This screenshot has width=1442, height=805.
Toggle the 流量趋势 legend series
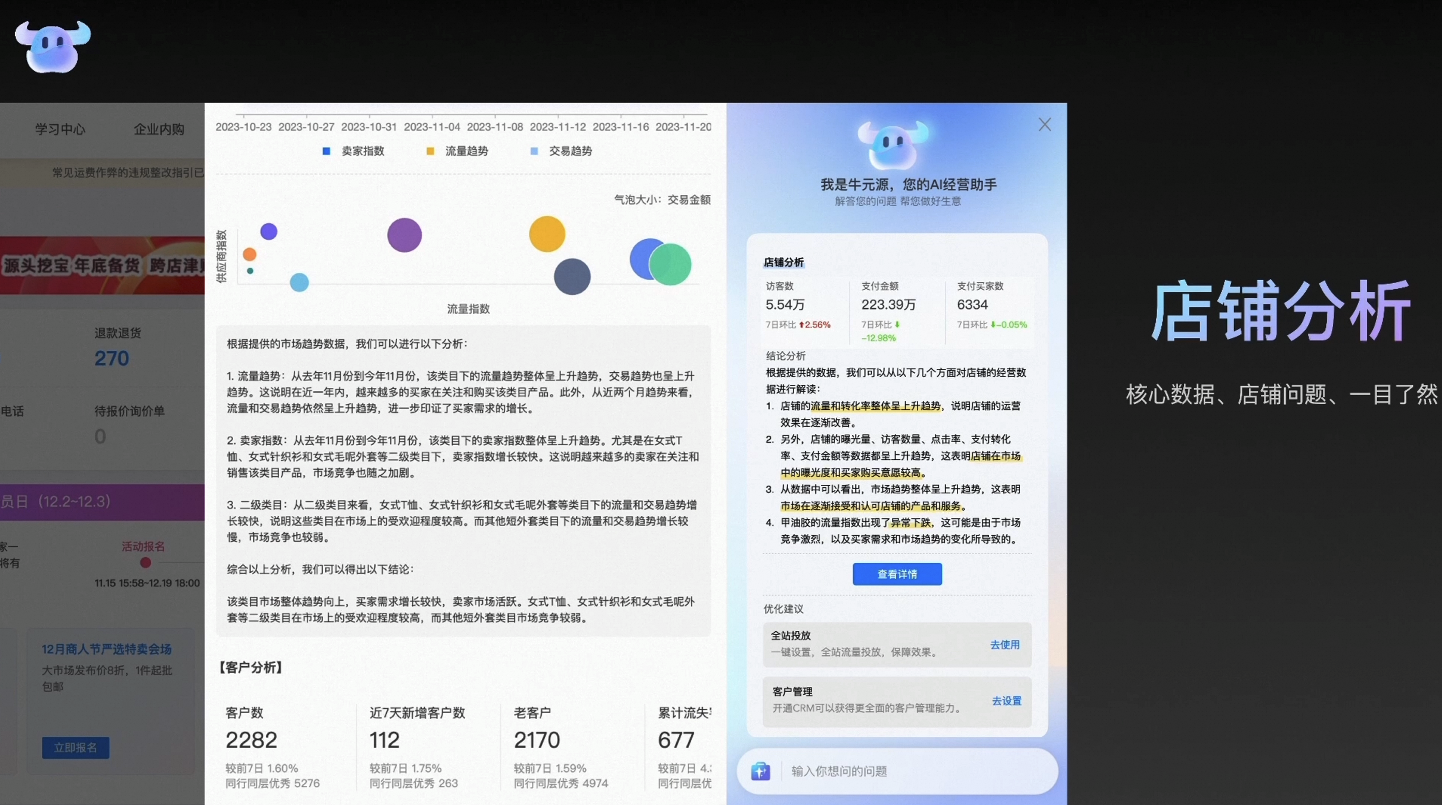coord(458,151)
